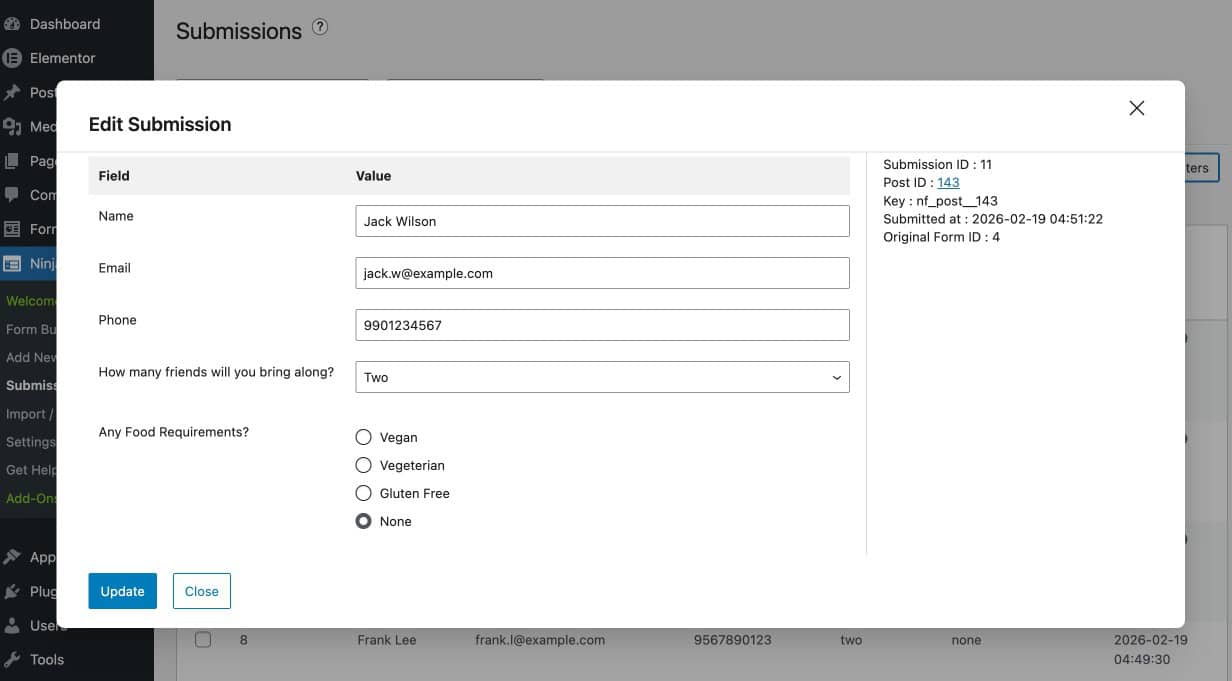
Task: Click the Original Form ID : 4 text
Action: coord(941,237)
